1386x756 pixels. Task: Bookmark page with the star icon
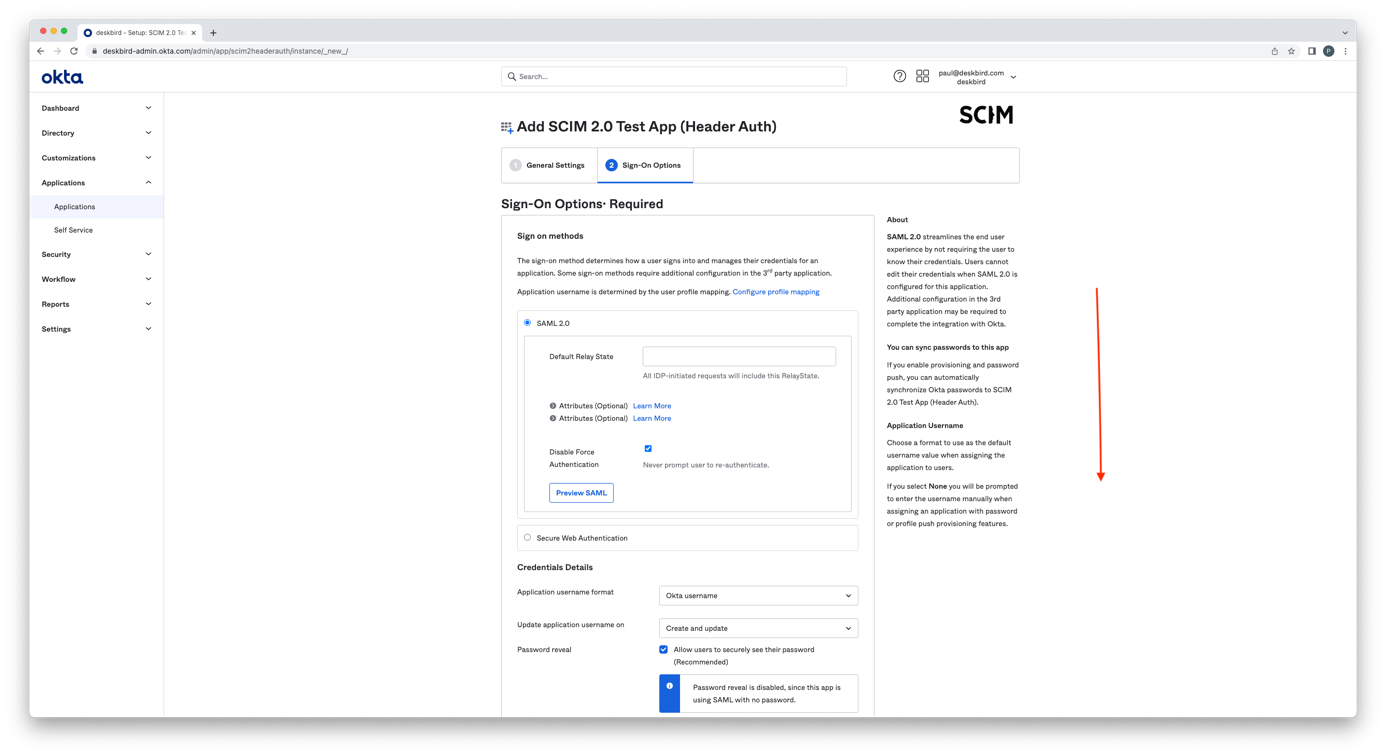(1291, 51)
